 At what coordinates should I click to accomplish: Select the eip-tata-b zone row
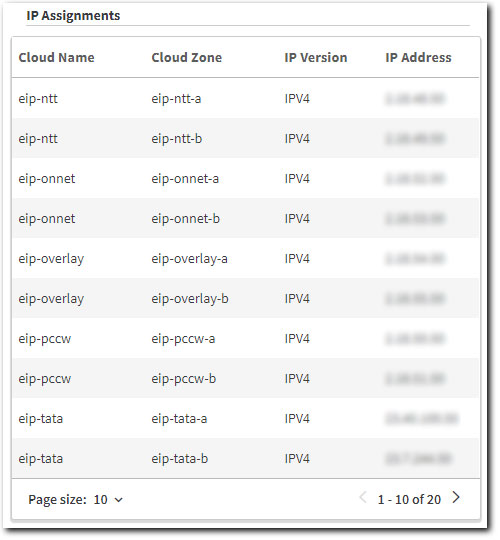coord(246,458)
